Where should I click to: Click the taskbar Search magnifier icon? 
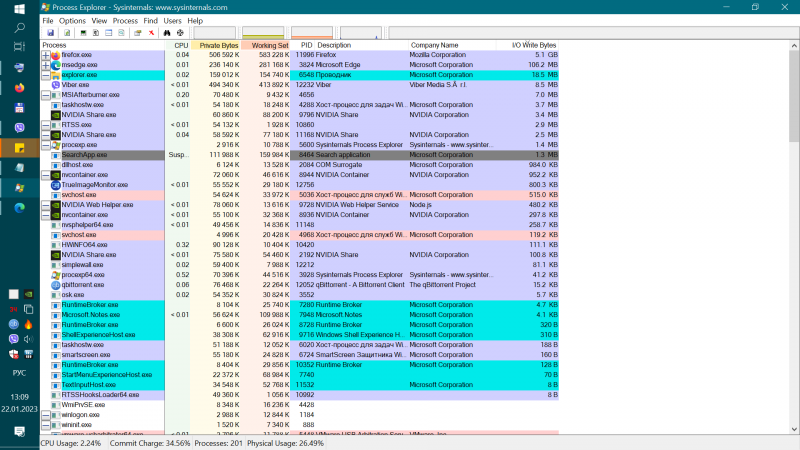point(19,28)
